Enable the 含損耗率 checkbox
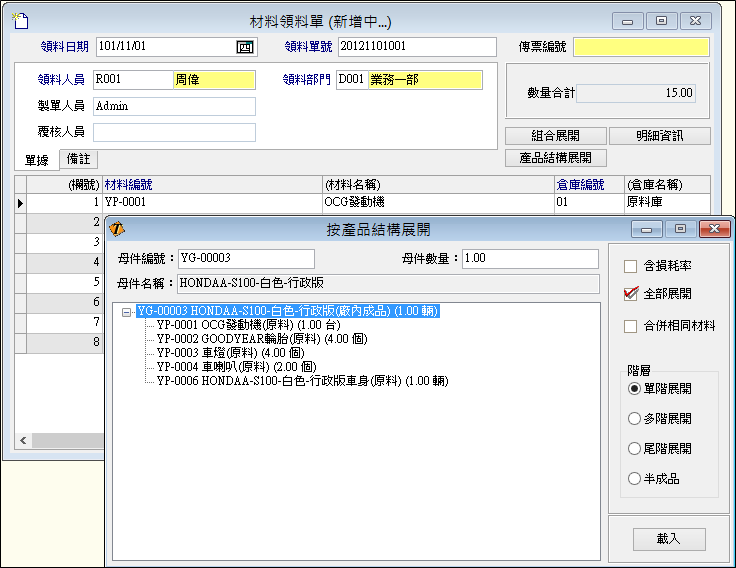Viewport: 736px width, 568px height. tap(631, 266)
